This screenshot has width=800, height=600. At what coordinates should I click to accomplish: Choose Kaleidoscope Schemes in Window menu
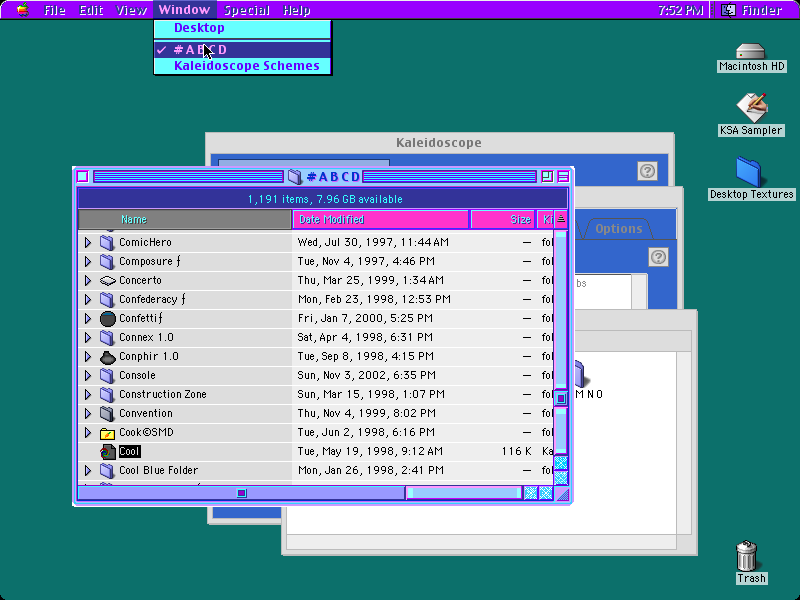click(x=242, y=66)
